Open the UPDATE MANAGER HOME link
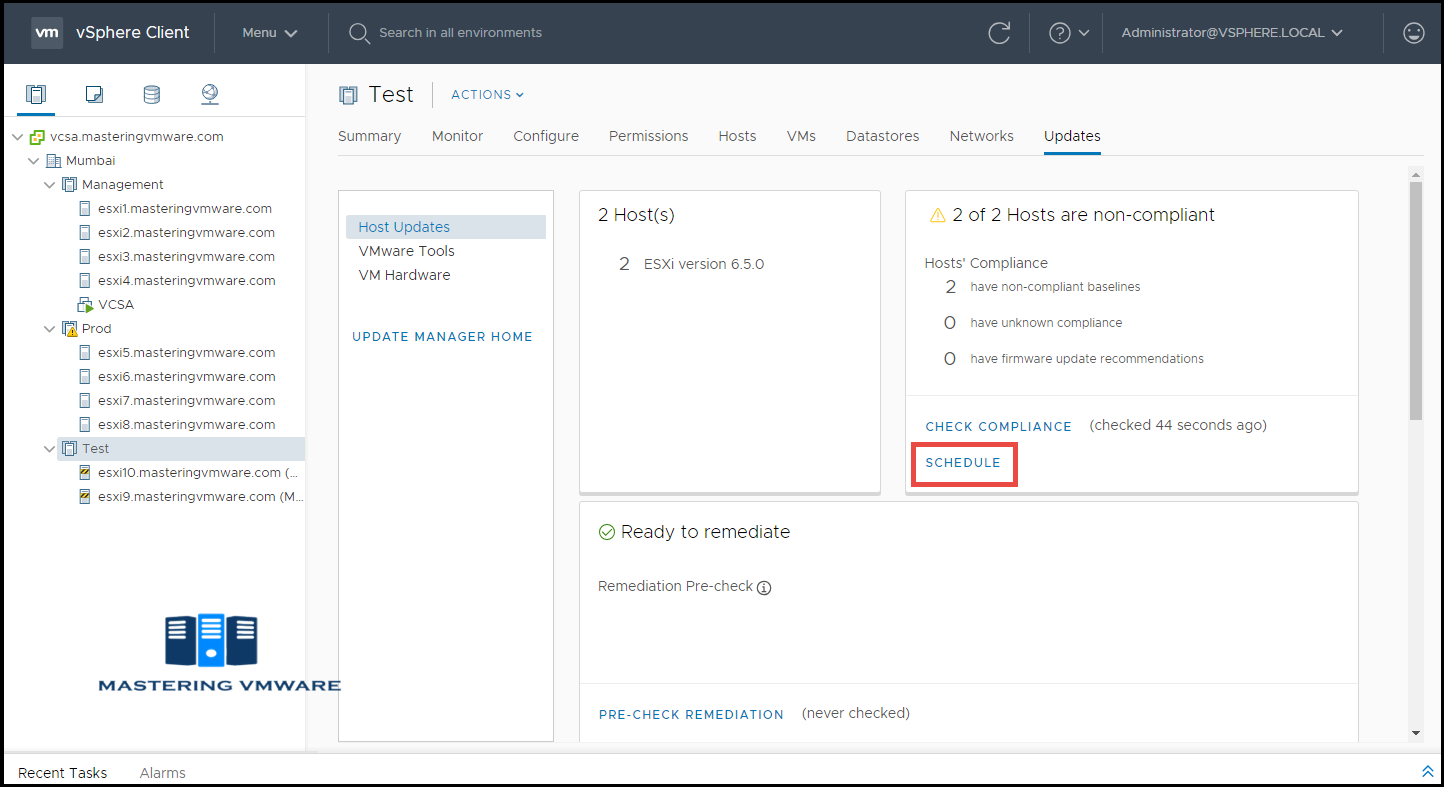Viewport: 1444px width, 787px height. (442, 337)
